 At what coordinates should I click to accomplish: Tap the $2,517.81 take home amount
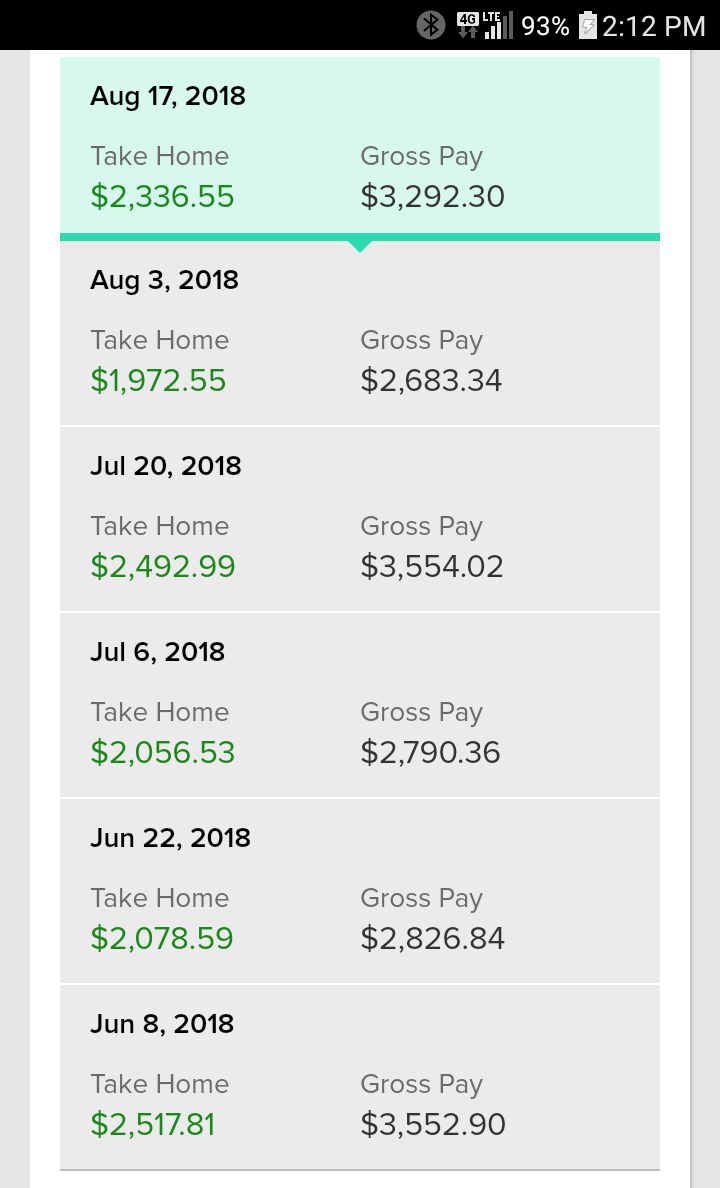click(152, 1125)
